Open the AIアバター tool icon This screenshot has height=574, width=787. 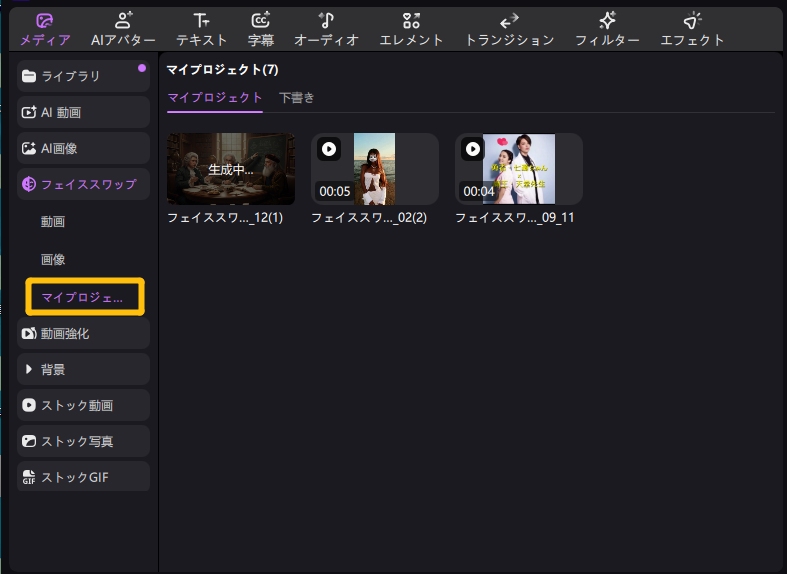[123, 21]
